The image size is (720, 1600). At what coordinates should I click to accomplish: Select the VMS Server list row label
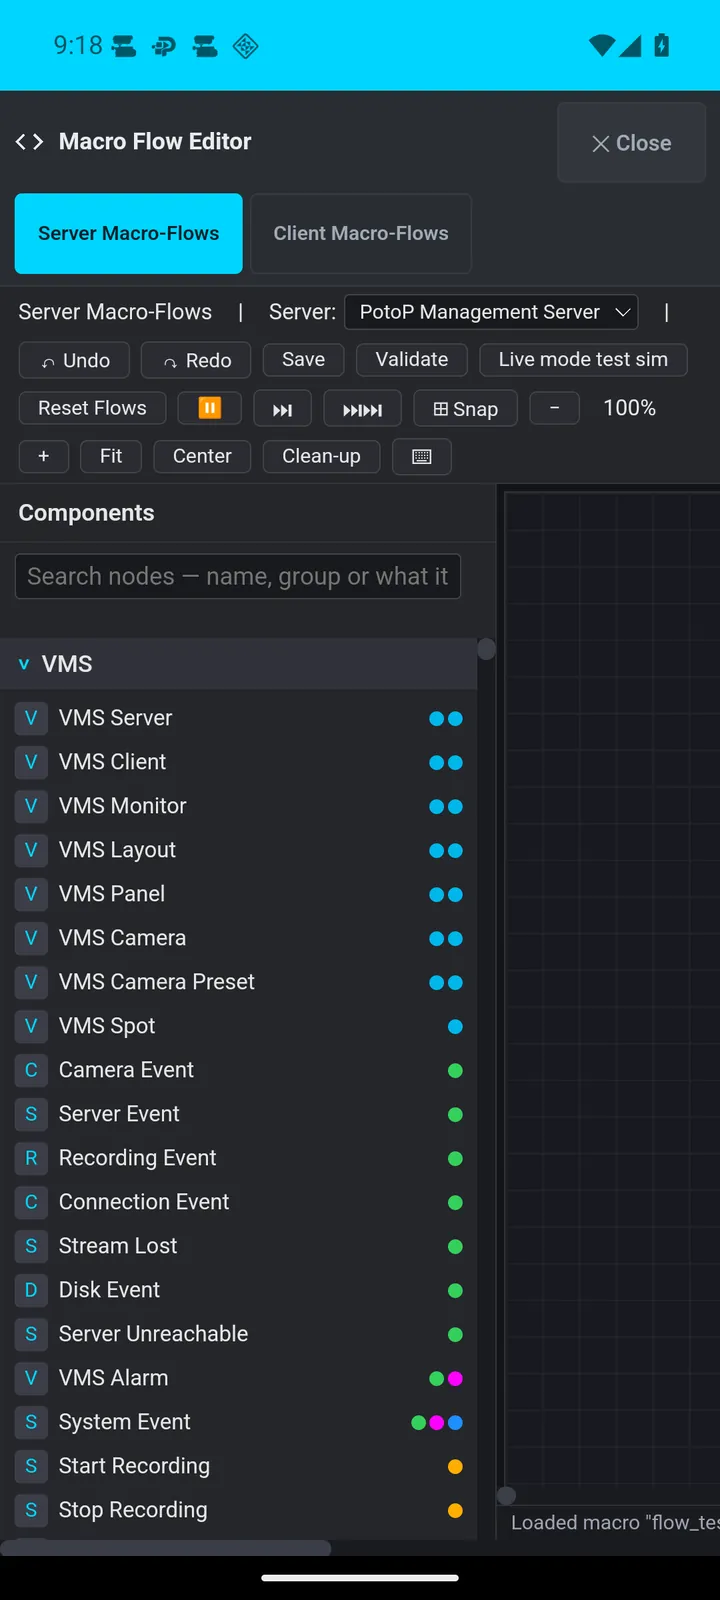tap(115, 718)
